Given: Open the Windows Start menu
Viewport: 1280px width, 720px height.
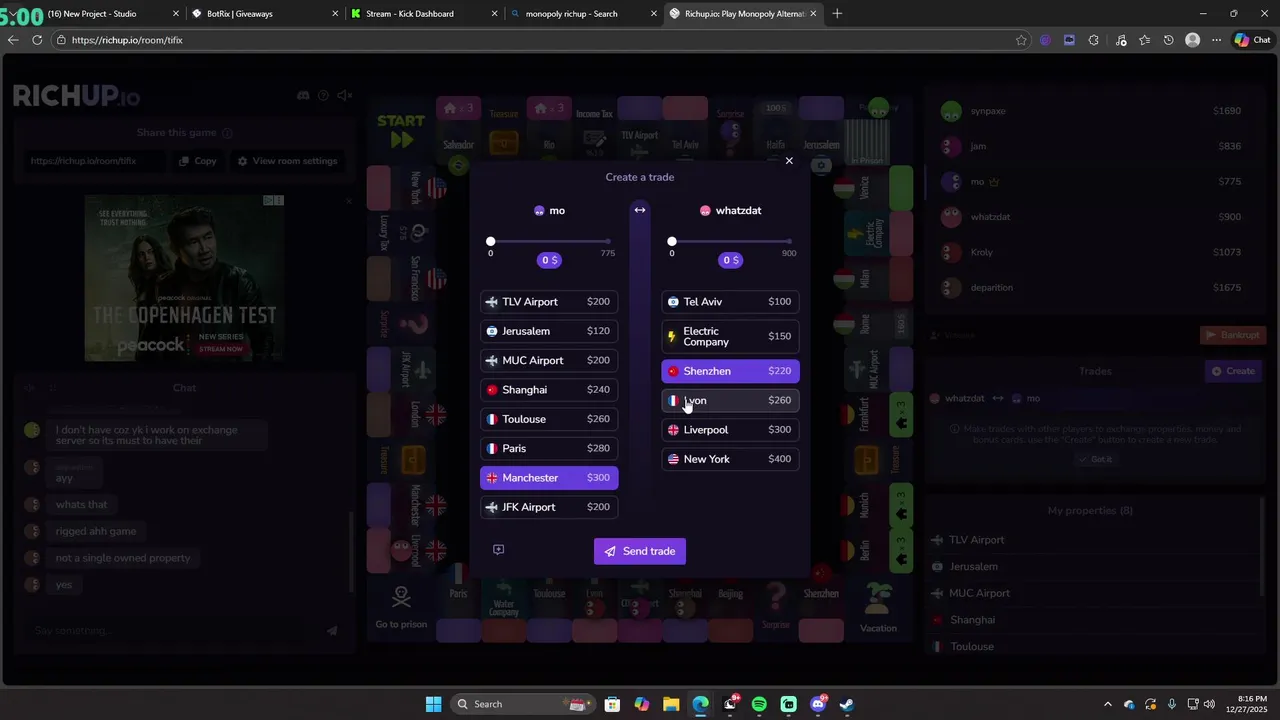Looking at the screenshot, I should point(433,704).
